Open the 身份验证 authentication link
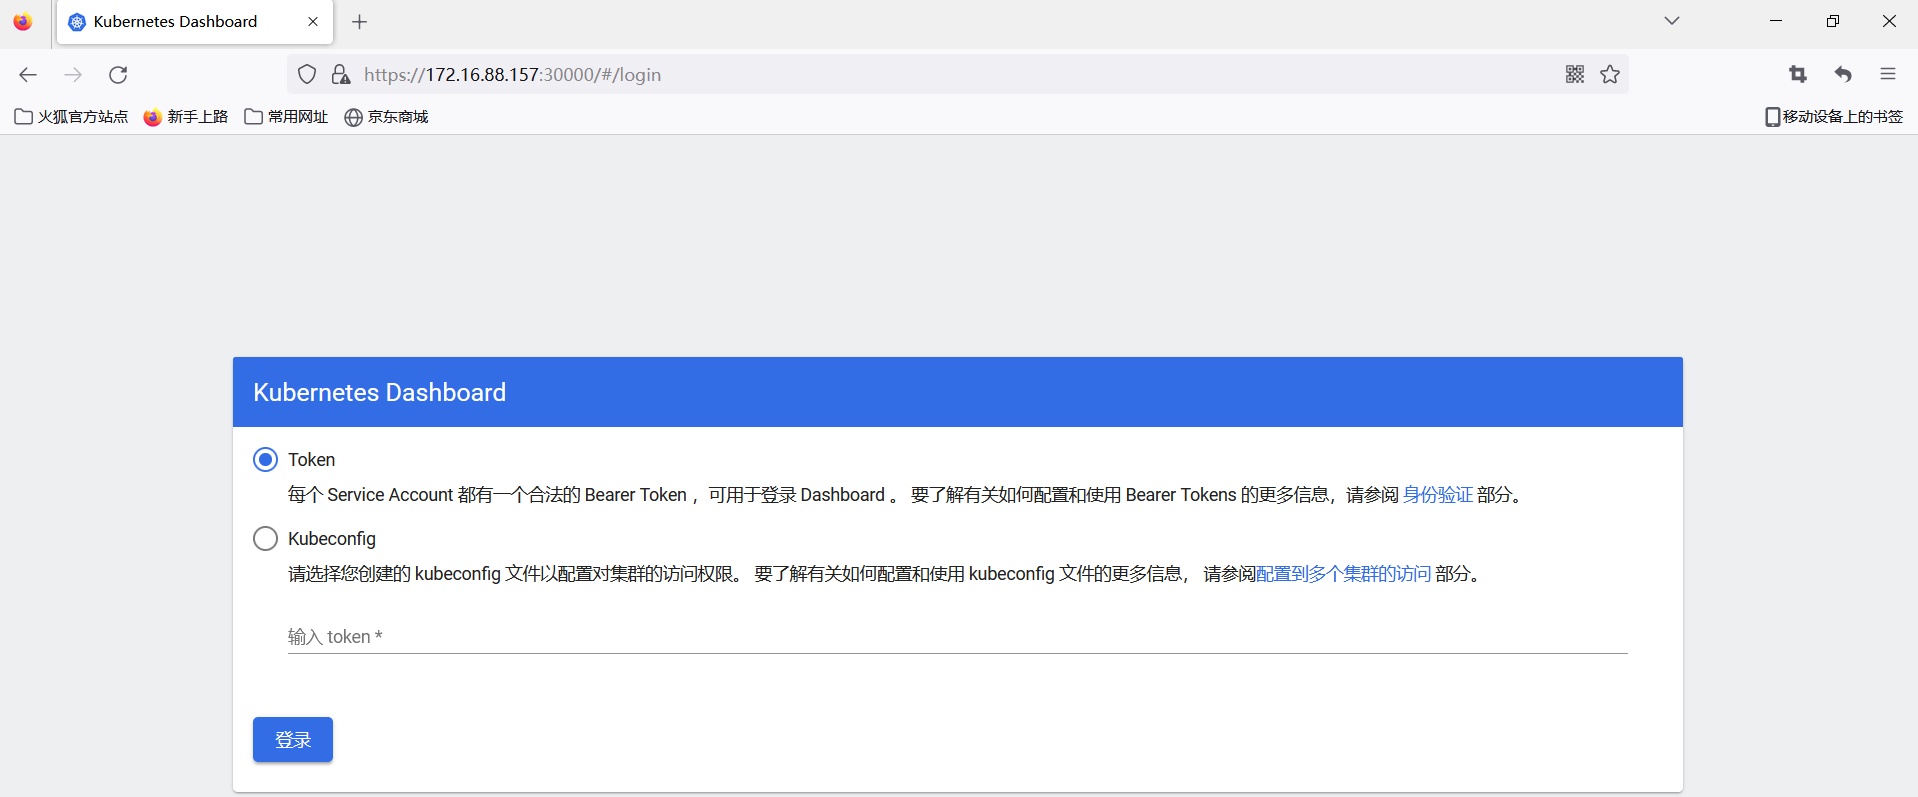Viewport: 1918px width, 797px height. coord(1437,494)
